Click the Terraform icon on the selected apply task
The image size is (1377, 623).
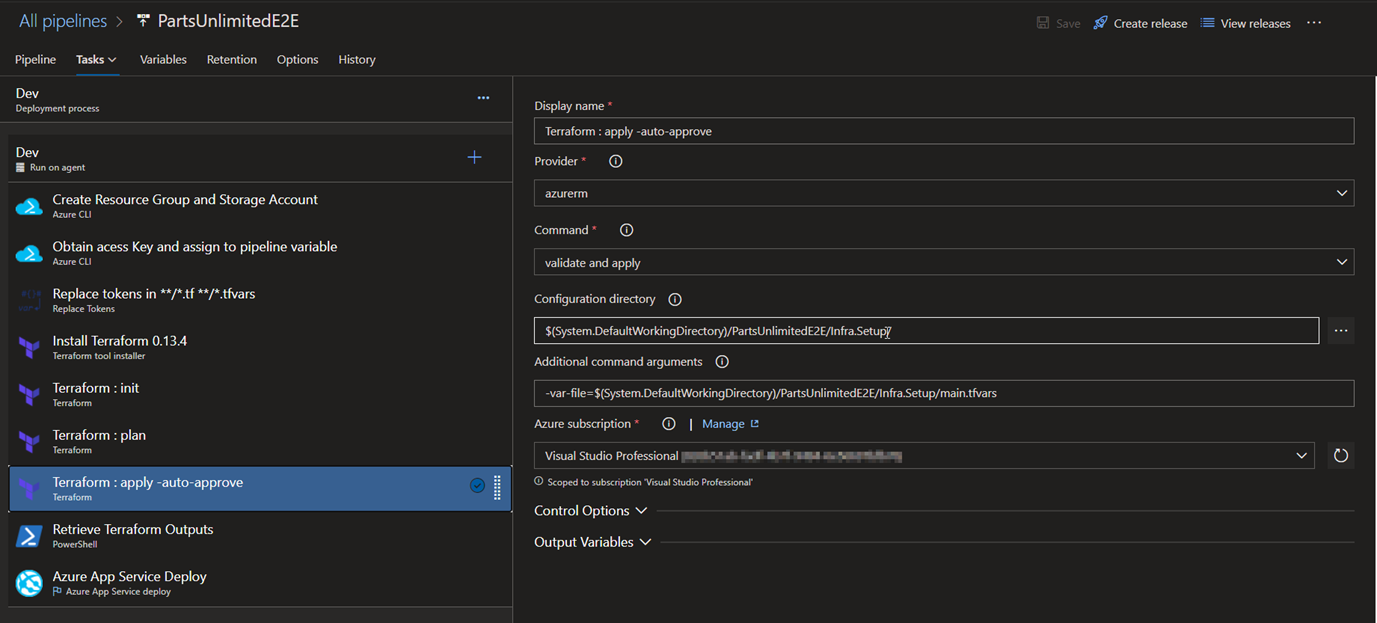[x=29, y=489]
